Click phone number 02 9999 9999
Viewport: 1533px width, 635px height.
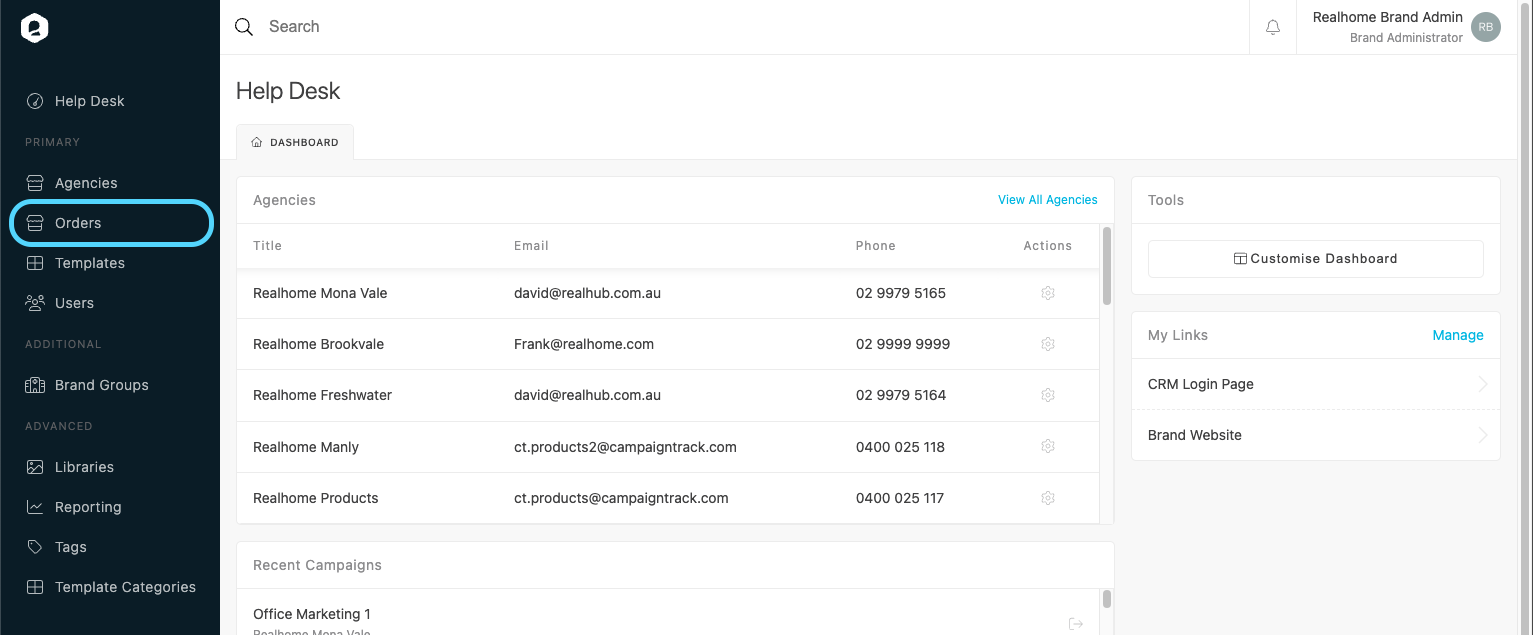point(903,344)
